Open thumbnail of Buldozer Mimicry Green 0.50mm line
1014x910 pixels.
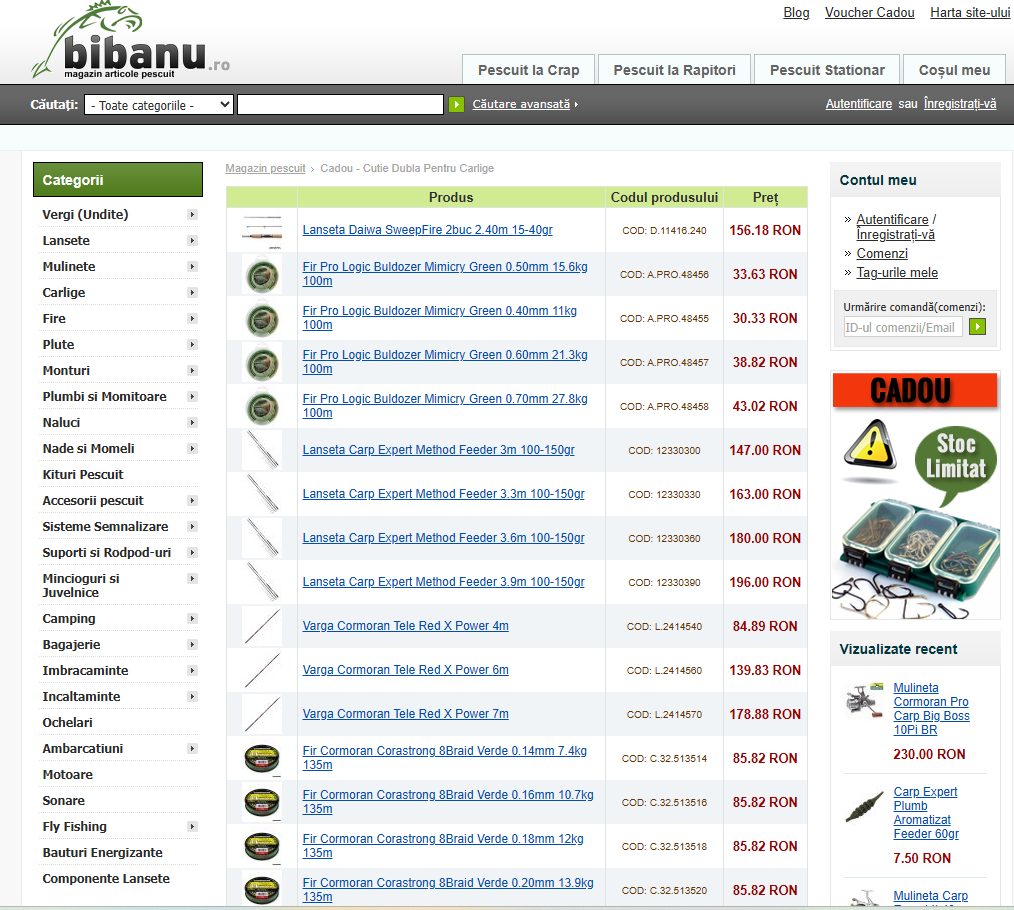coord(262,274)
